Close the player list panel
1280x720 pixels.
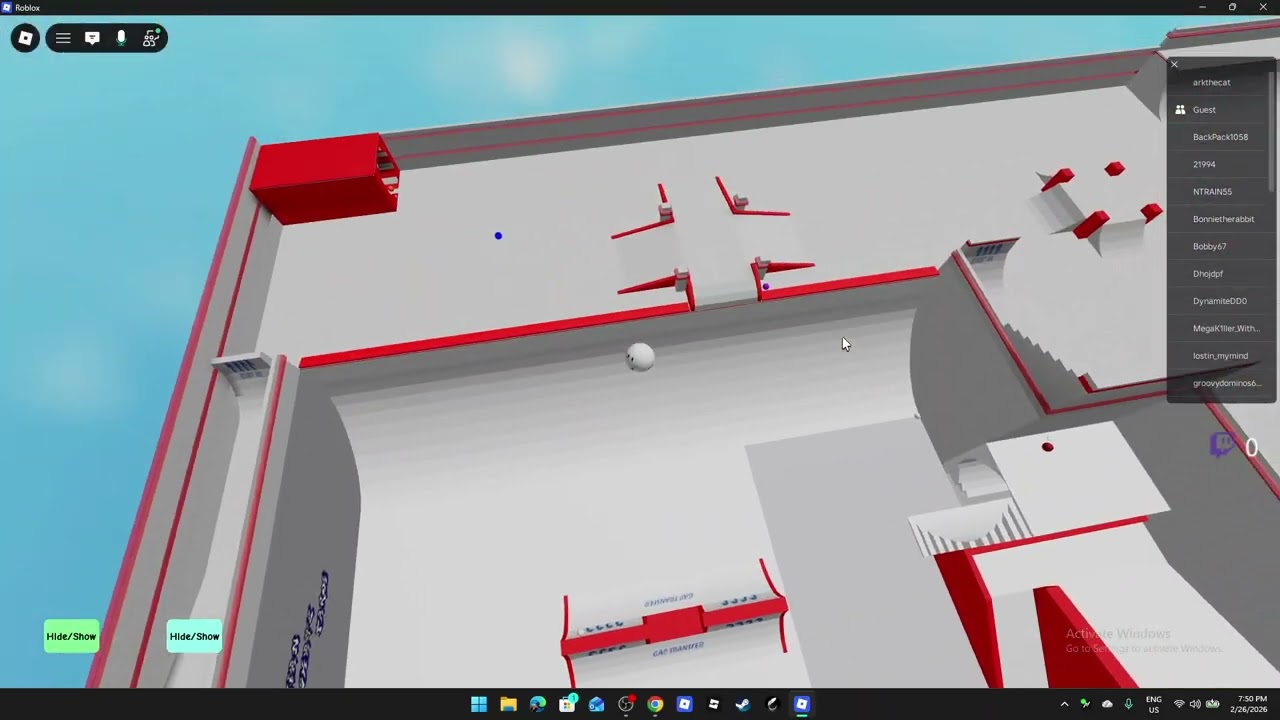point(1174,64)
